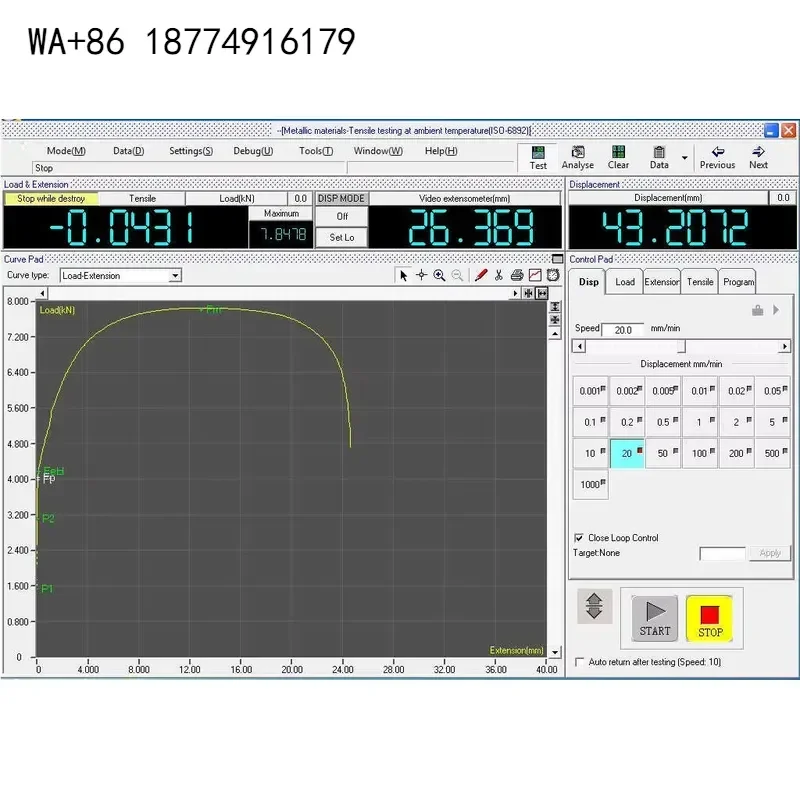Image resolution: width=800 pixels, height=800 pixels.
Task: Expand vertical axis icon
Action: pyautogui.click(x=555, y=307)
